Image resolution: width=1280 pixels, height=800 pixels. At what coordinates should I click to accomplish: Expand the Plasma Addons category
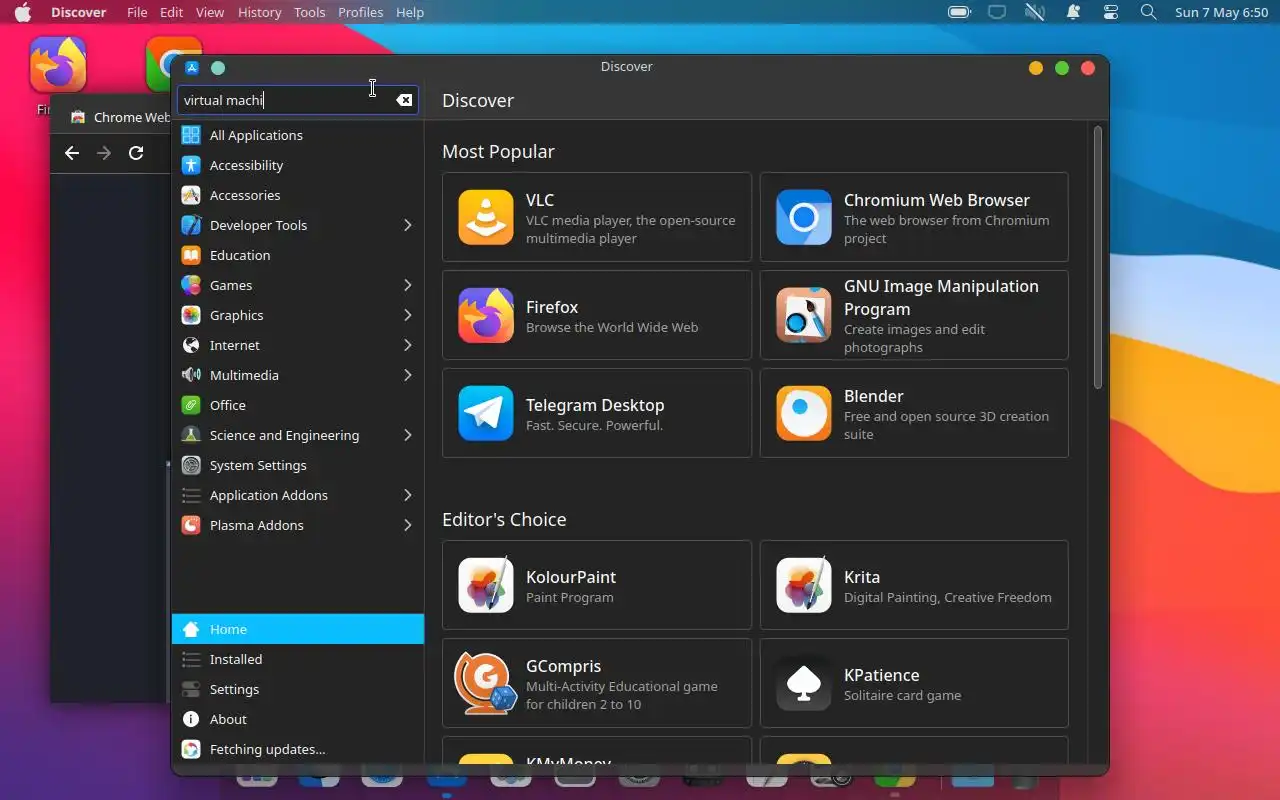[x=407, y=525]
